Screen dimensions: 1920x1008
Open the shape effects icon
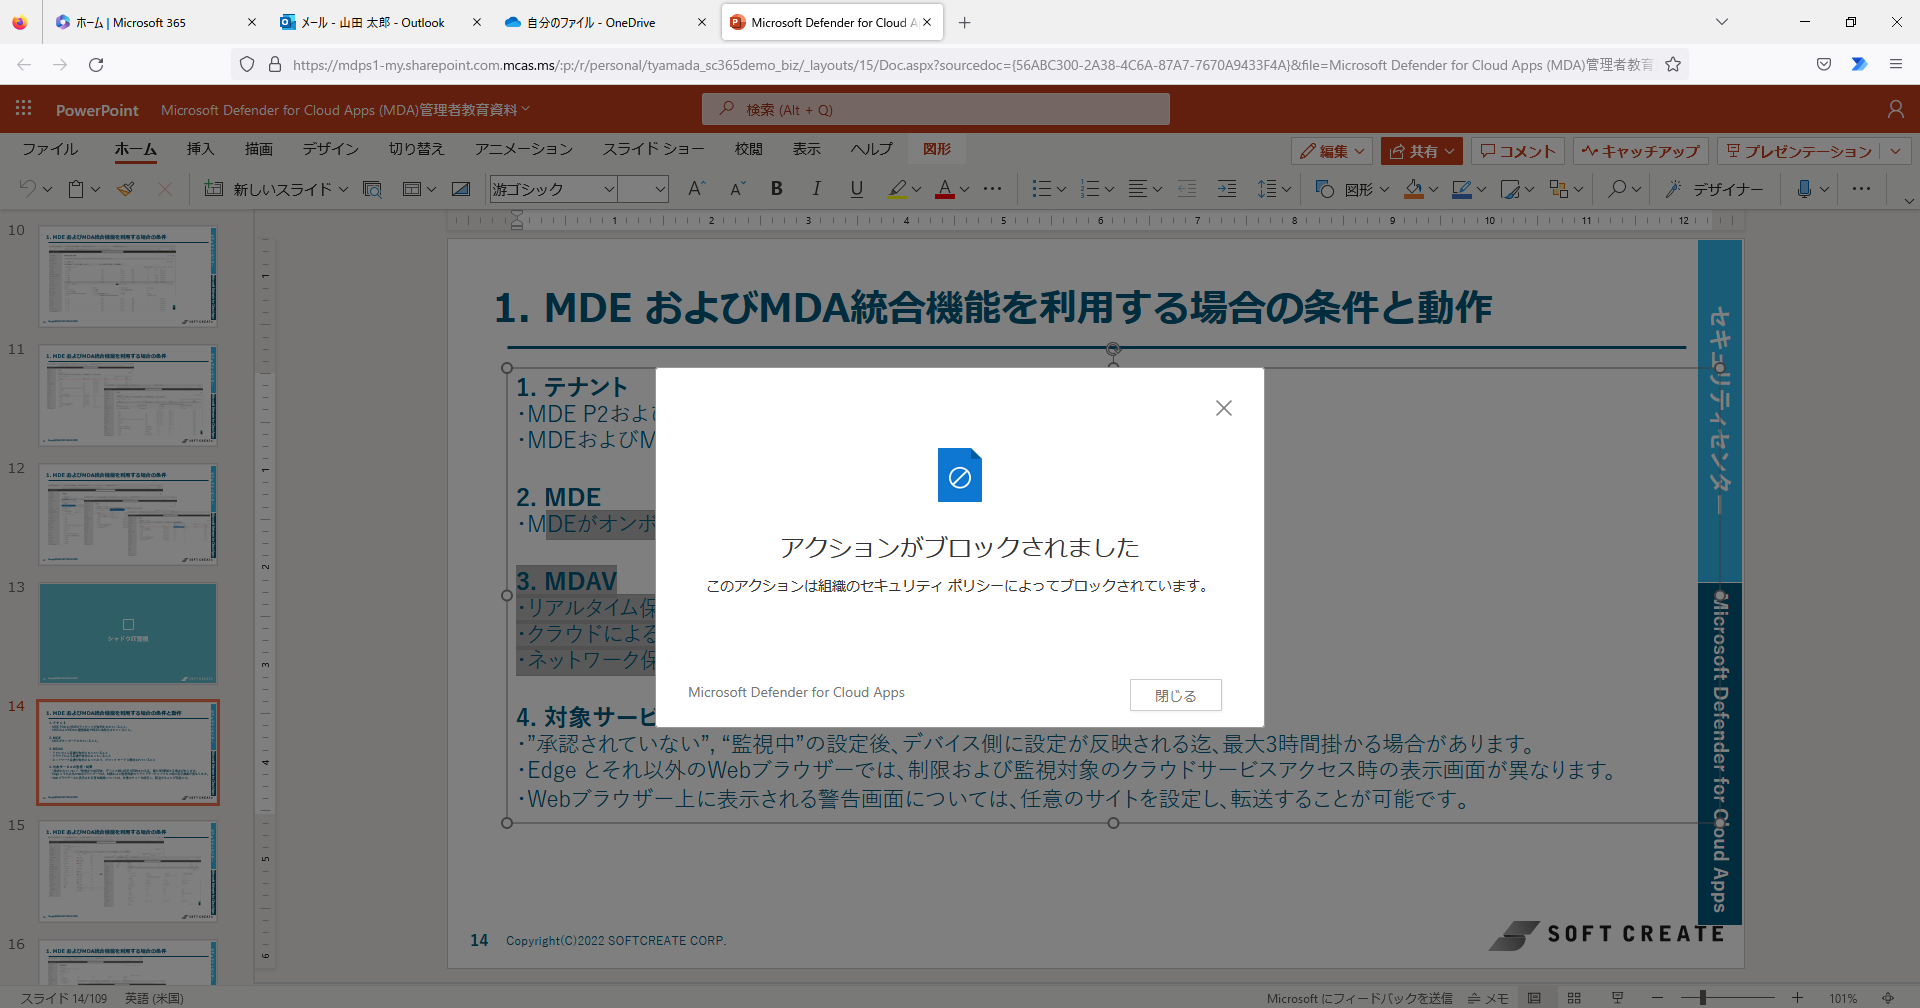1510,189
